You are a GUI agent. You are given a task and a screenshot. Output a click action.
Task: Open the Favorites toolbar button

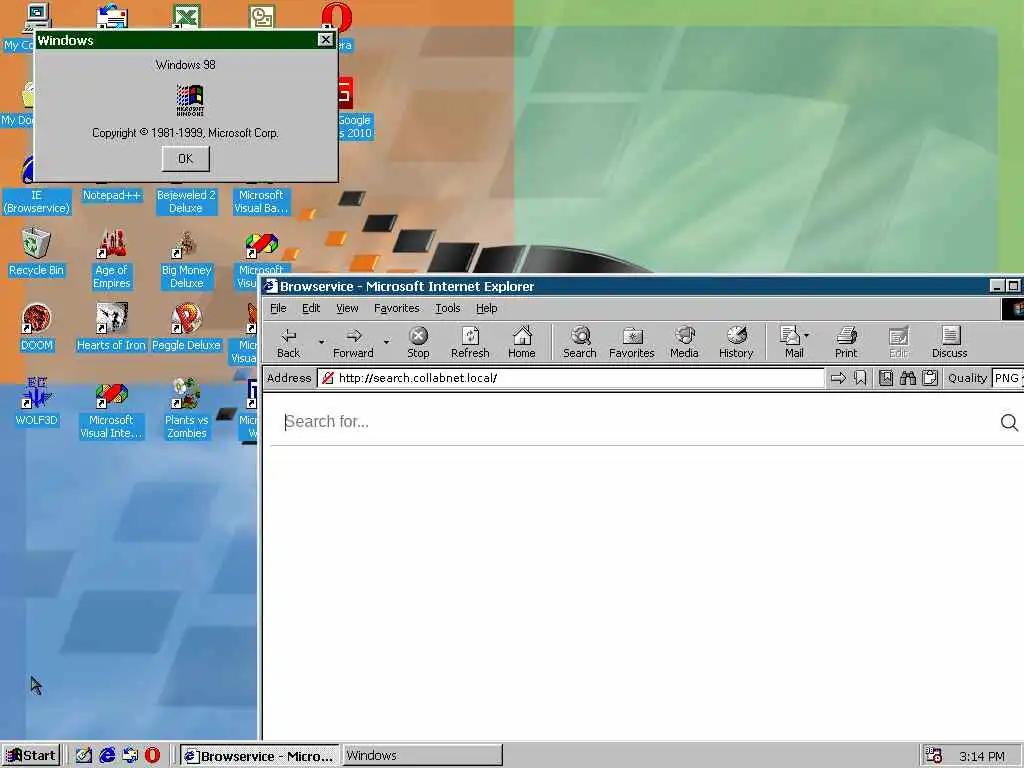(632, 343)
